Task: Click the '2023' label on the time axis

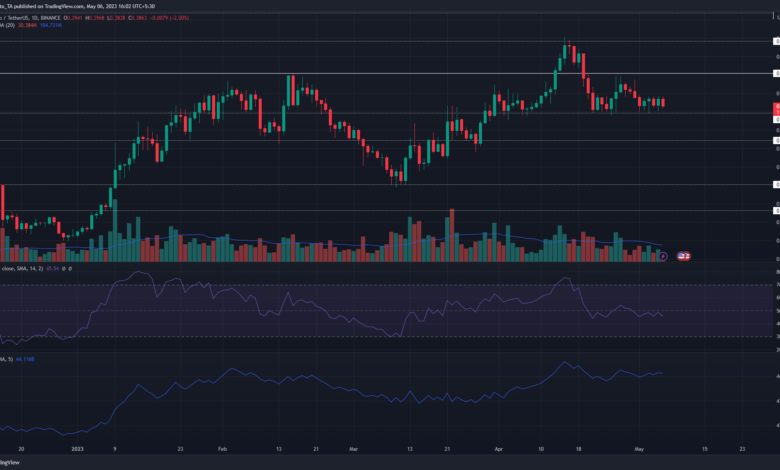Action: [x=76, y=451]
